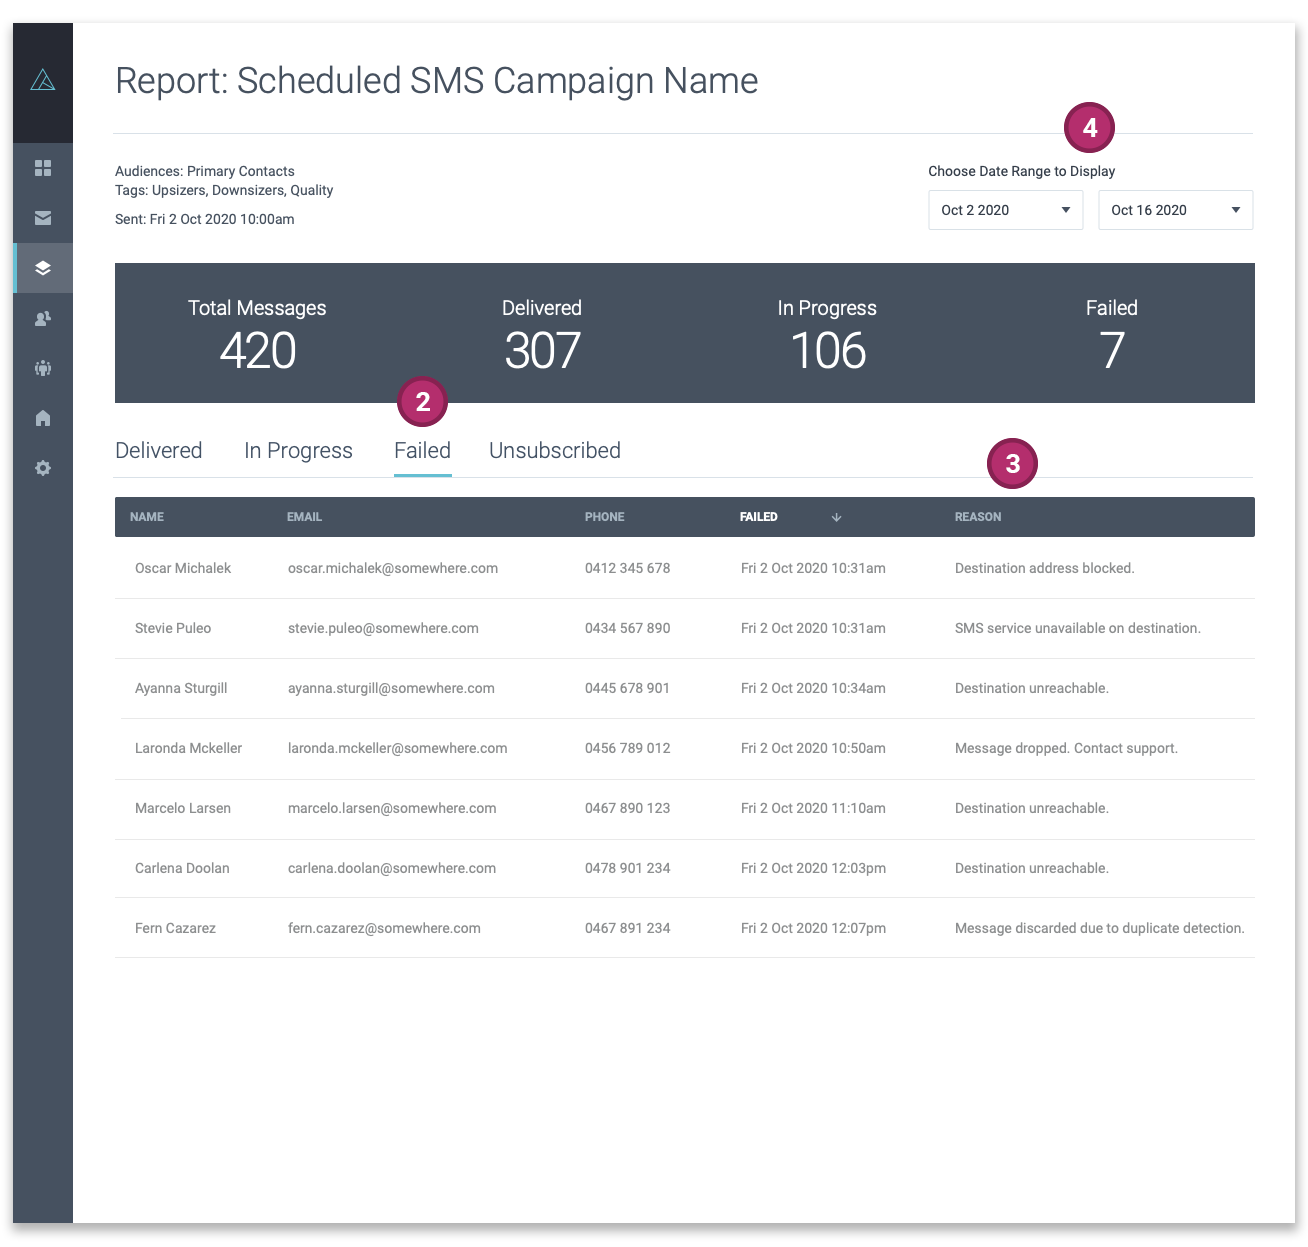This screenshot has height=1247, width=1308.
Task: Switch to the In Progress tab
Action: click(x=298, y=450)
